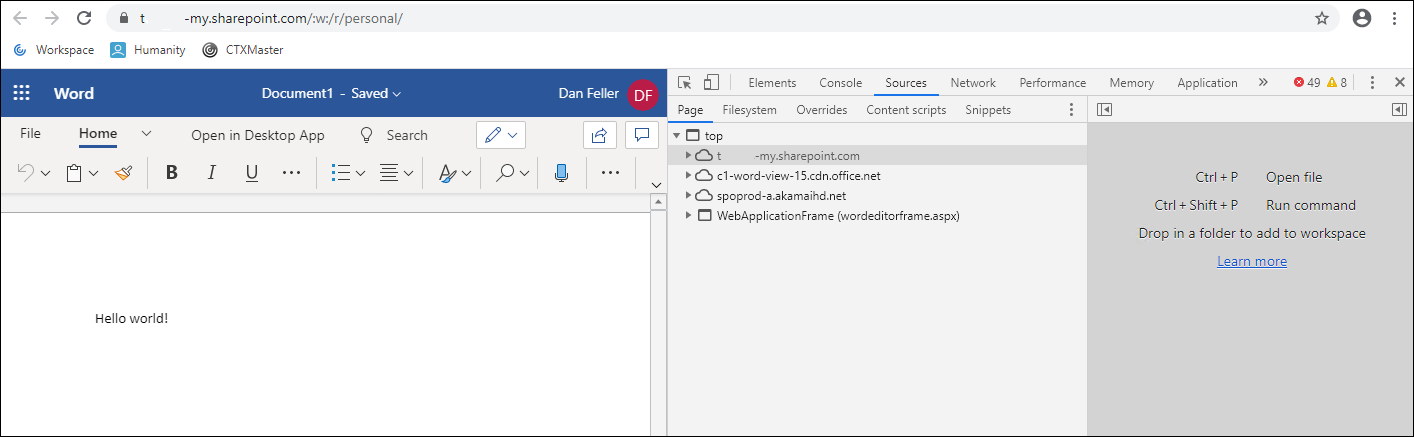Collapse the ribbon with chevron
Viewport: 1414px width, 437px height.
[656, 184]
